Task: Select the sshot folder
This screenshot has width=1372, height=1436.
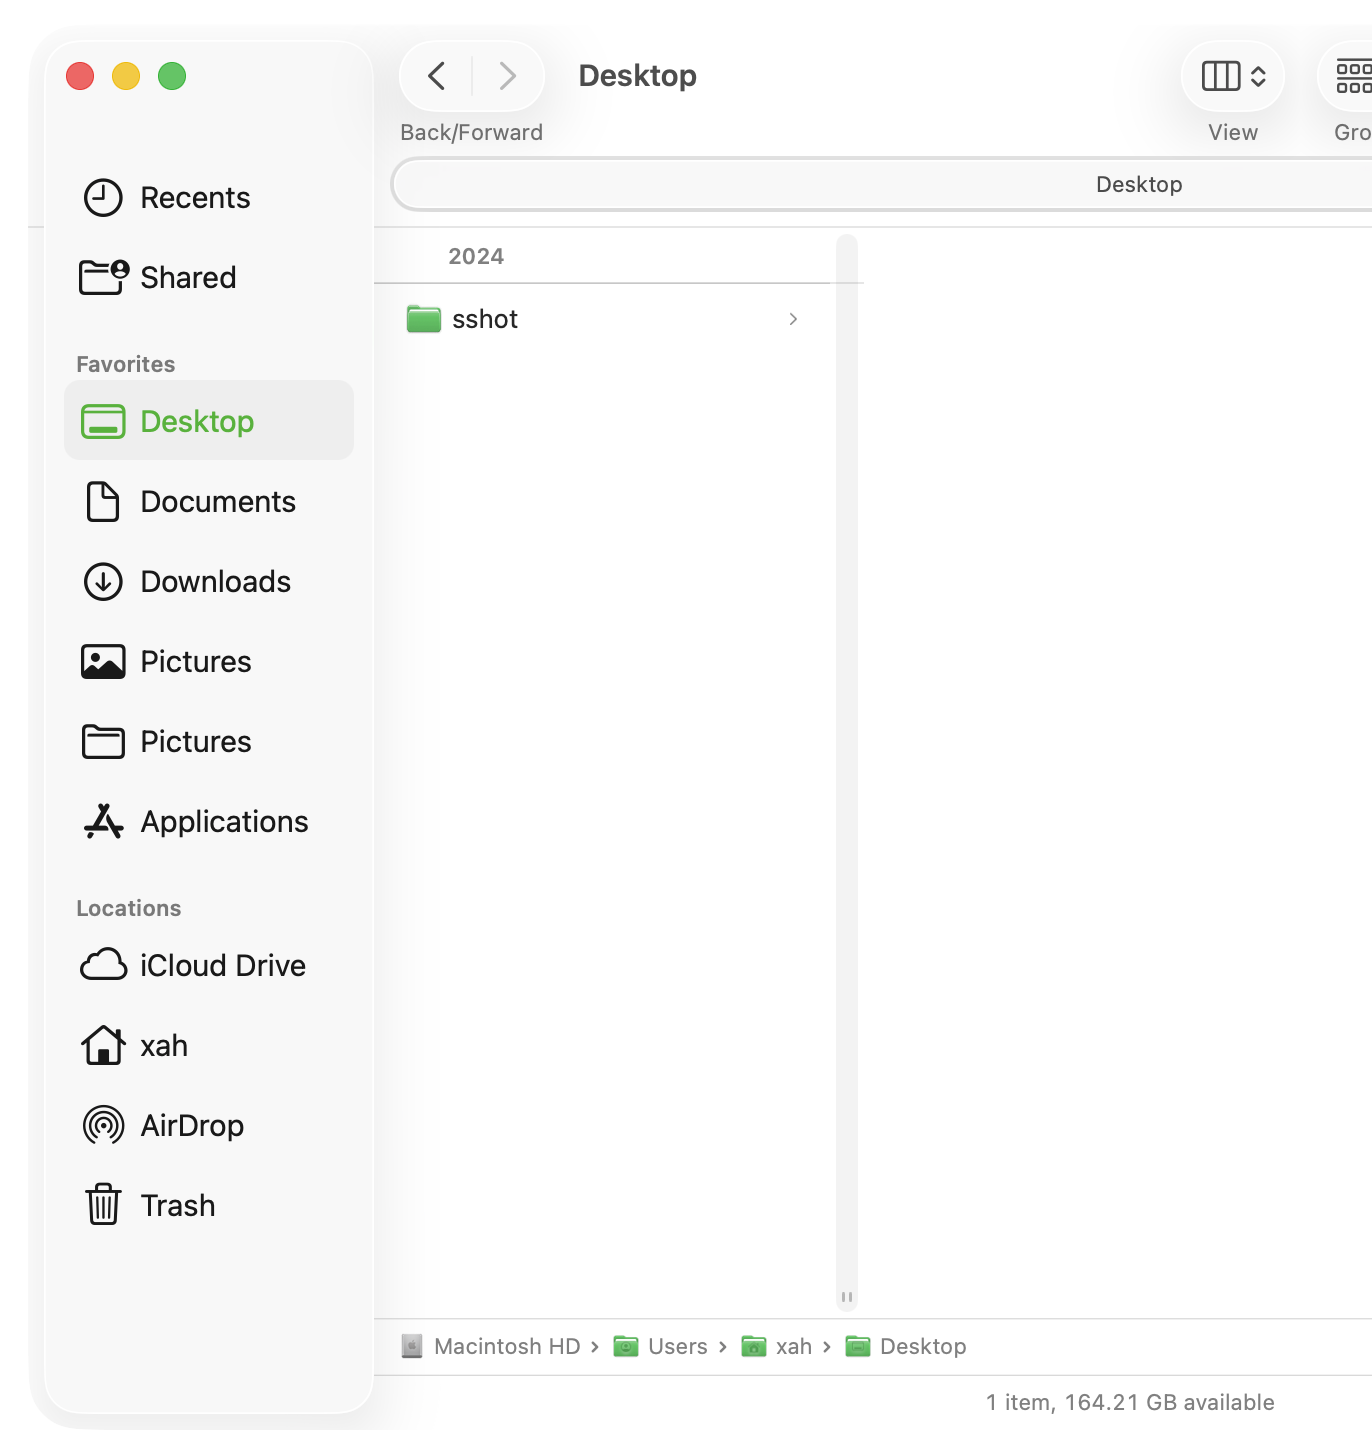Action: pyautogui.click(x=485, y=319)
